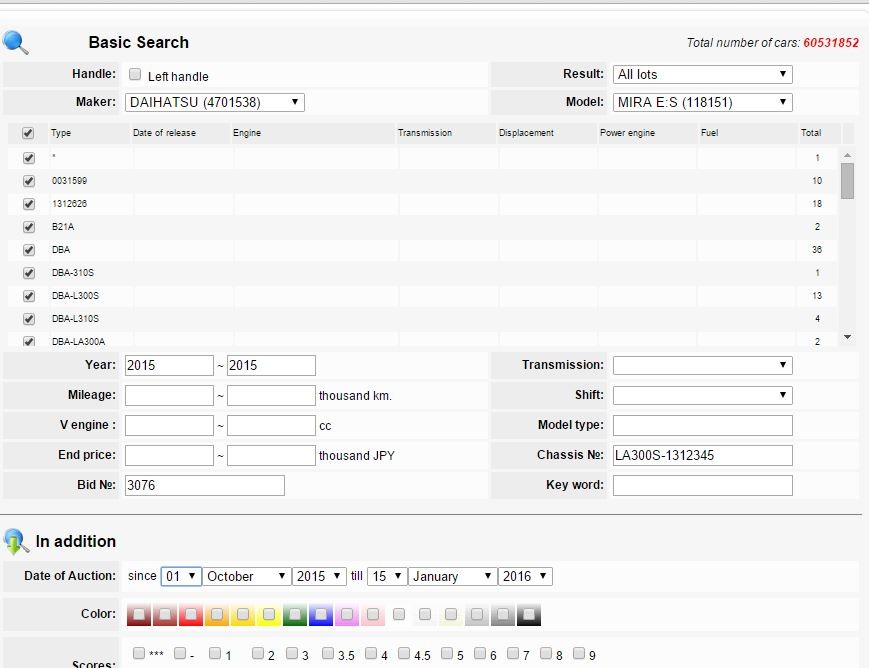This screenshot has height=668, width=869.
Task: Click the maximum End price field
Action: click(x=272, y=456)
